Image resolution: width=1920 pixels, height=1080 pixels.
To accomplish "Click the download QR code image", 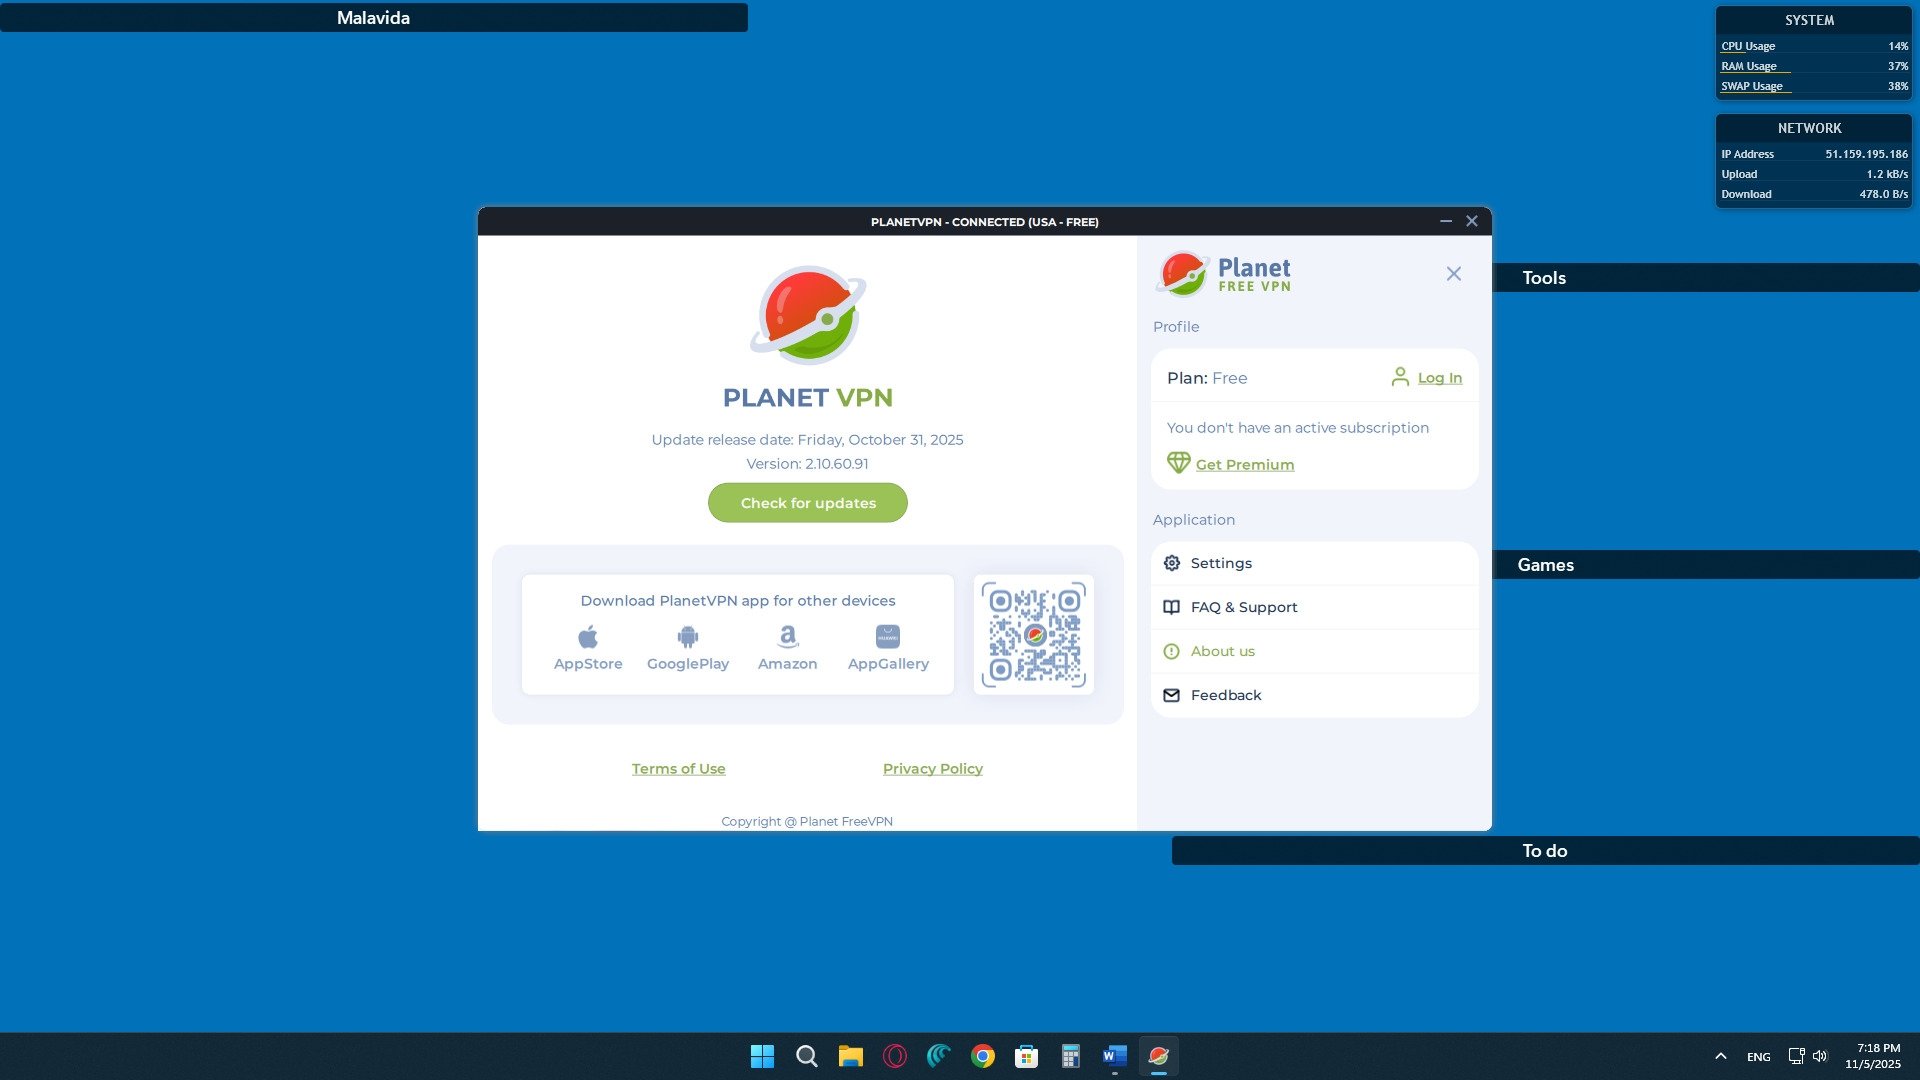I will tap(1033, 635).
